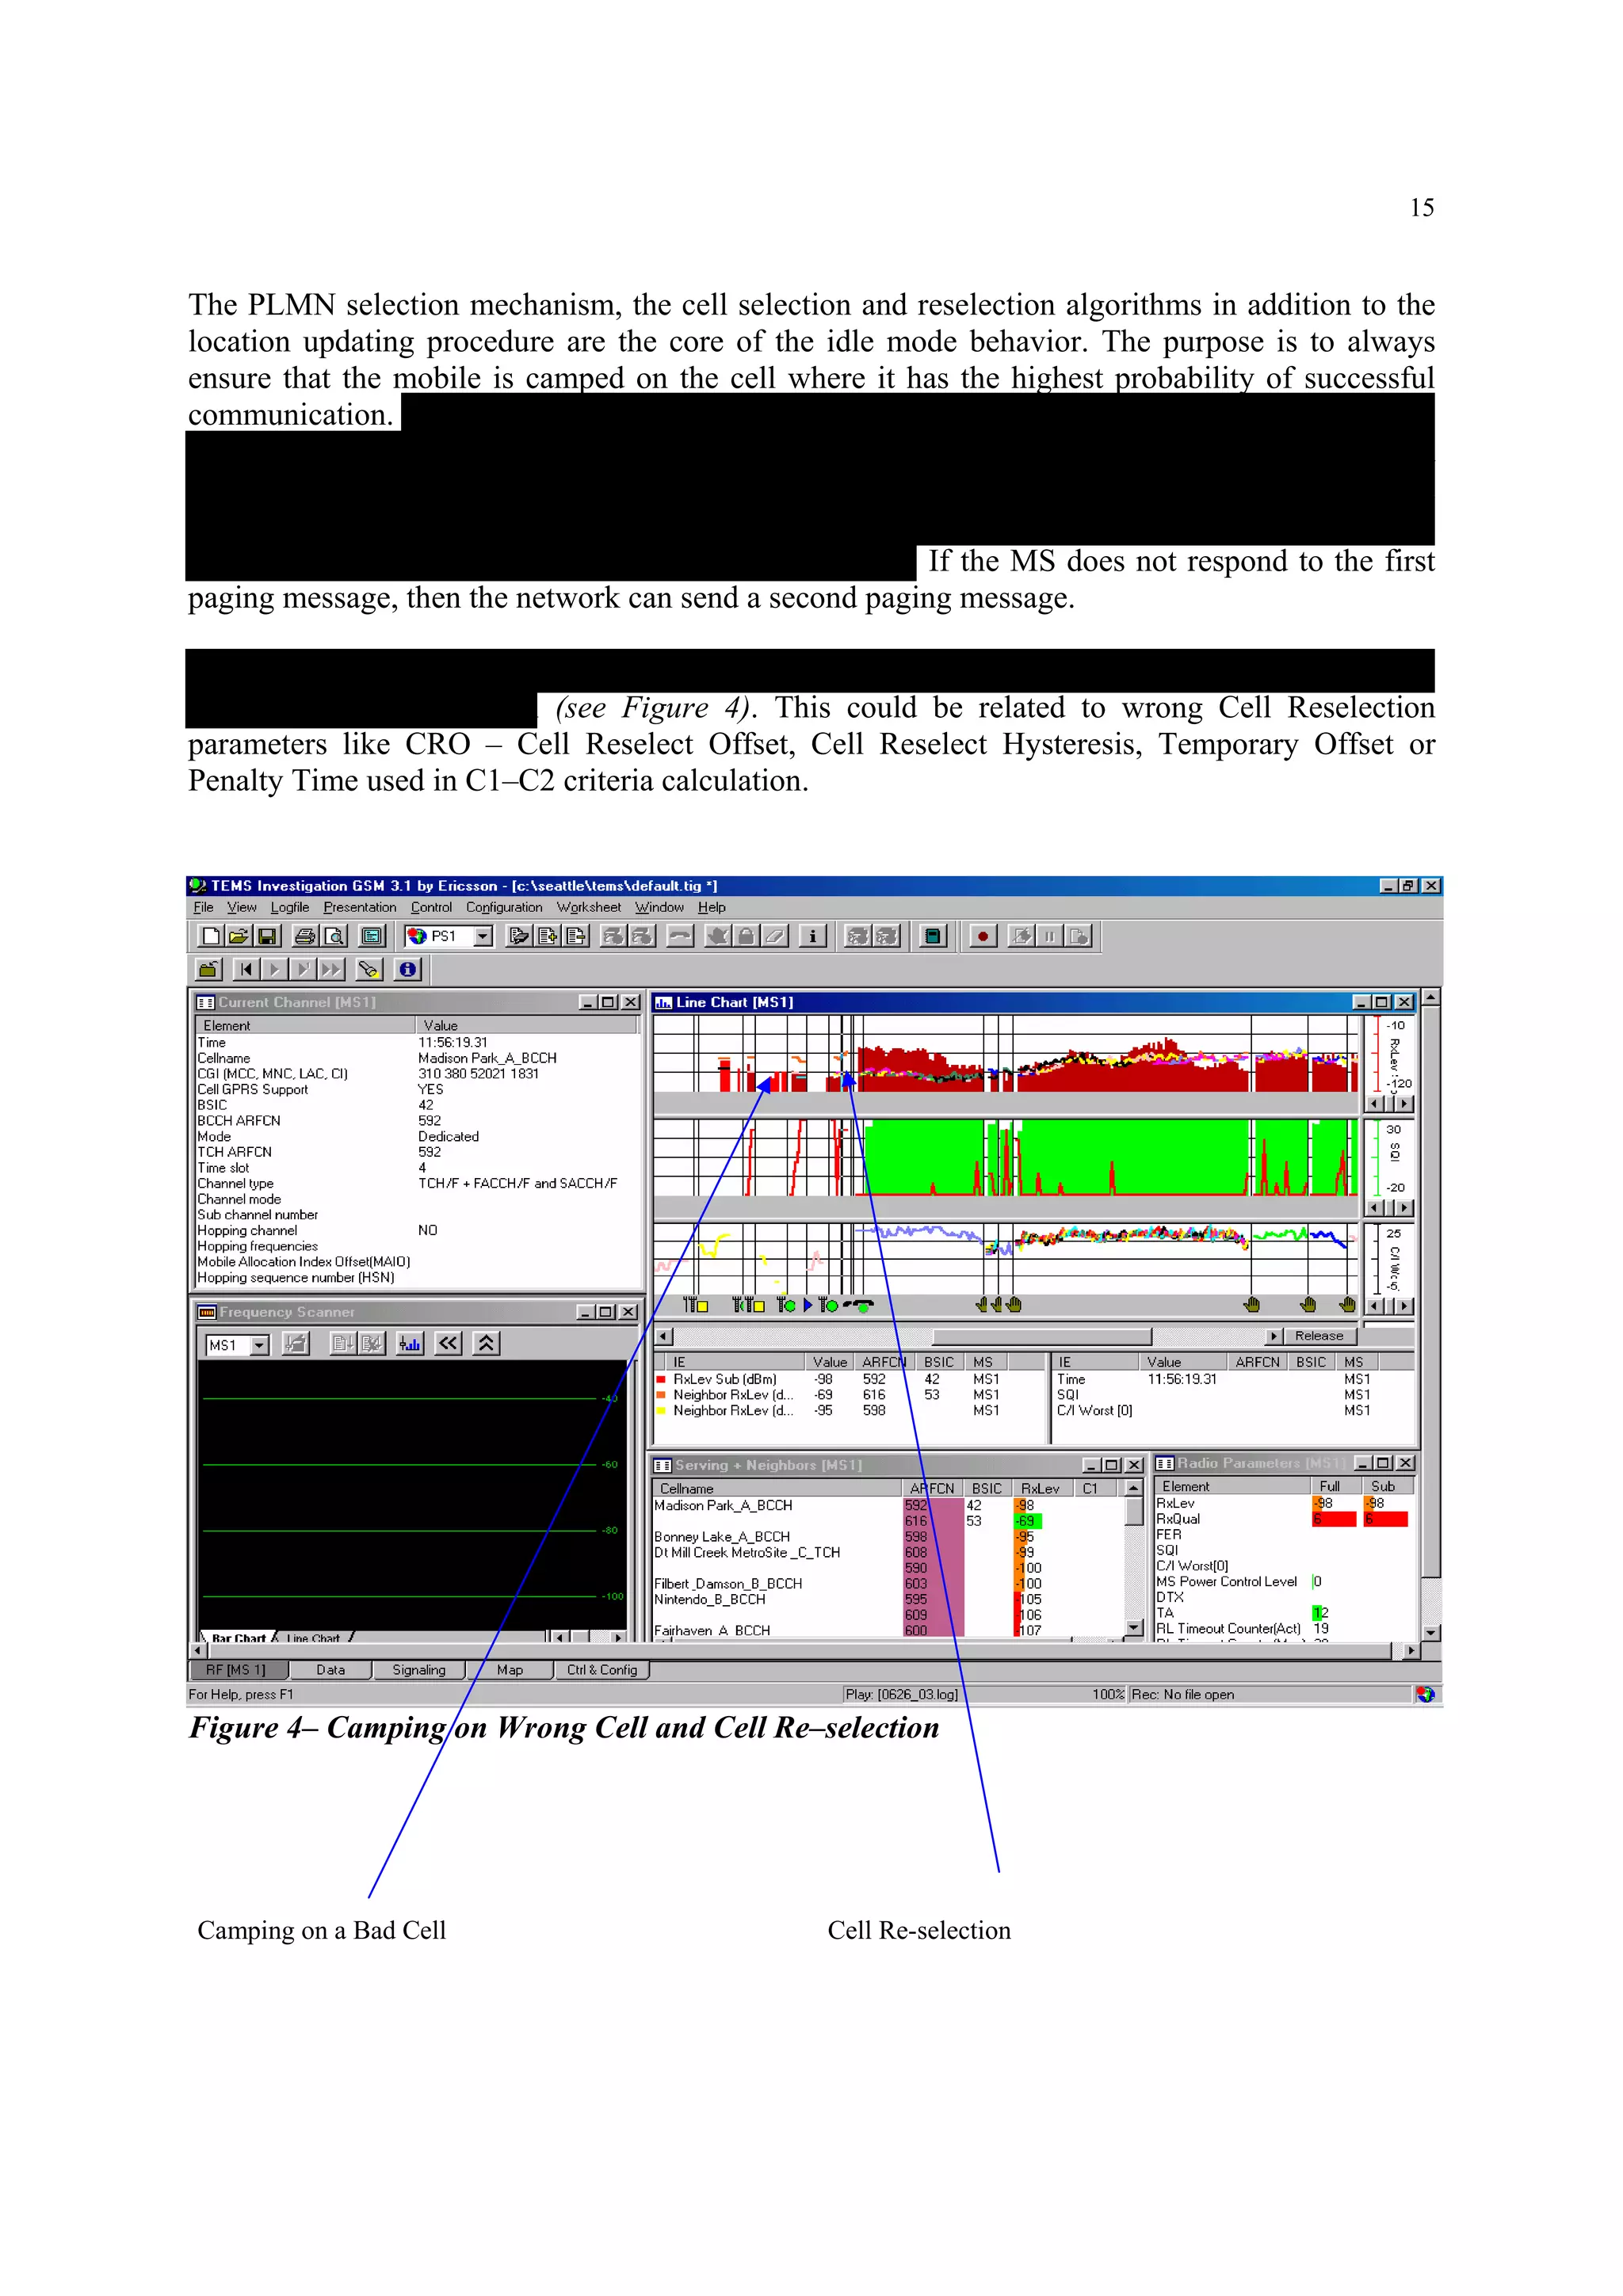Image resolution: width=1623 pixels, height=2296 pixels.
Task: Click the eraser toolbar icon
Action: 775,936
